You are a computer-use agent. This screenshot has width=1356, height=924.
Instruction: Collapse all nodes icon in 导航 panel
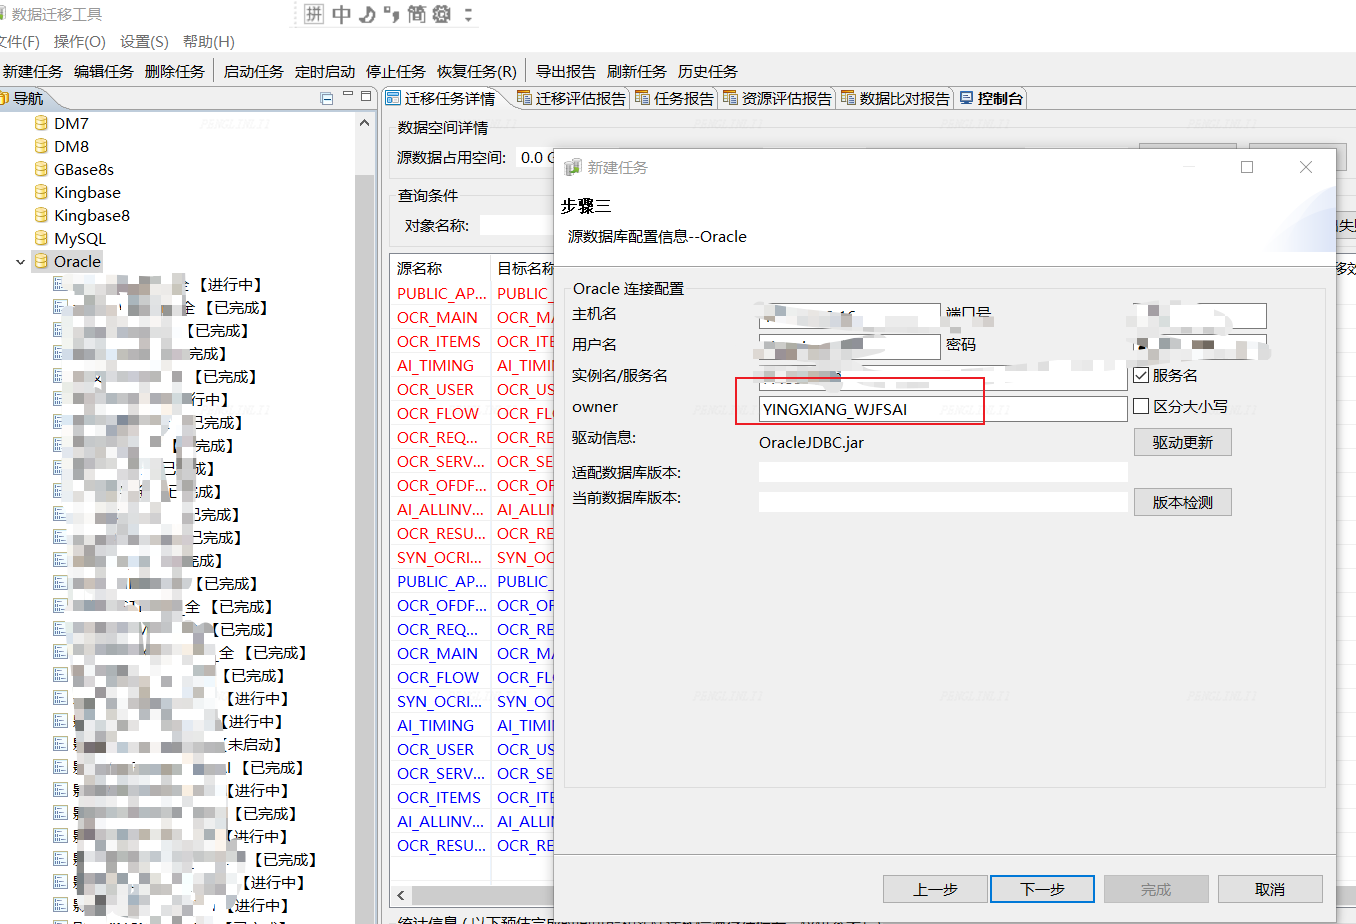tap(326, 98)
